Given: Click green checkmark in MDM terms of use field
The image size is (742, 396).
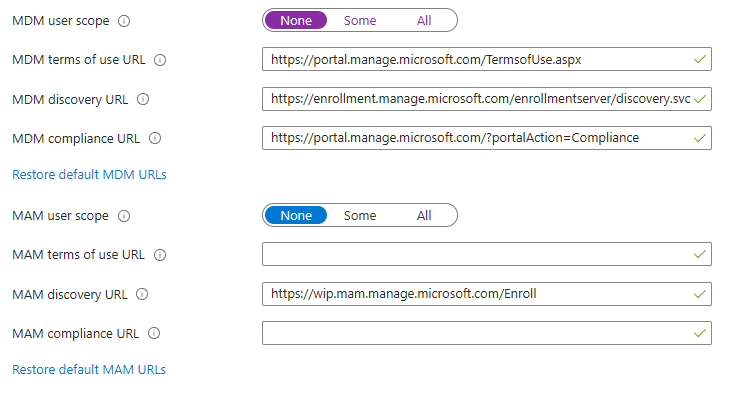Looking at the screenshot, I should (x=700, y=60).
